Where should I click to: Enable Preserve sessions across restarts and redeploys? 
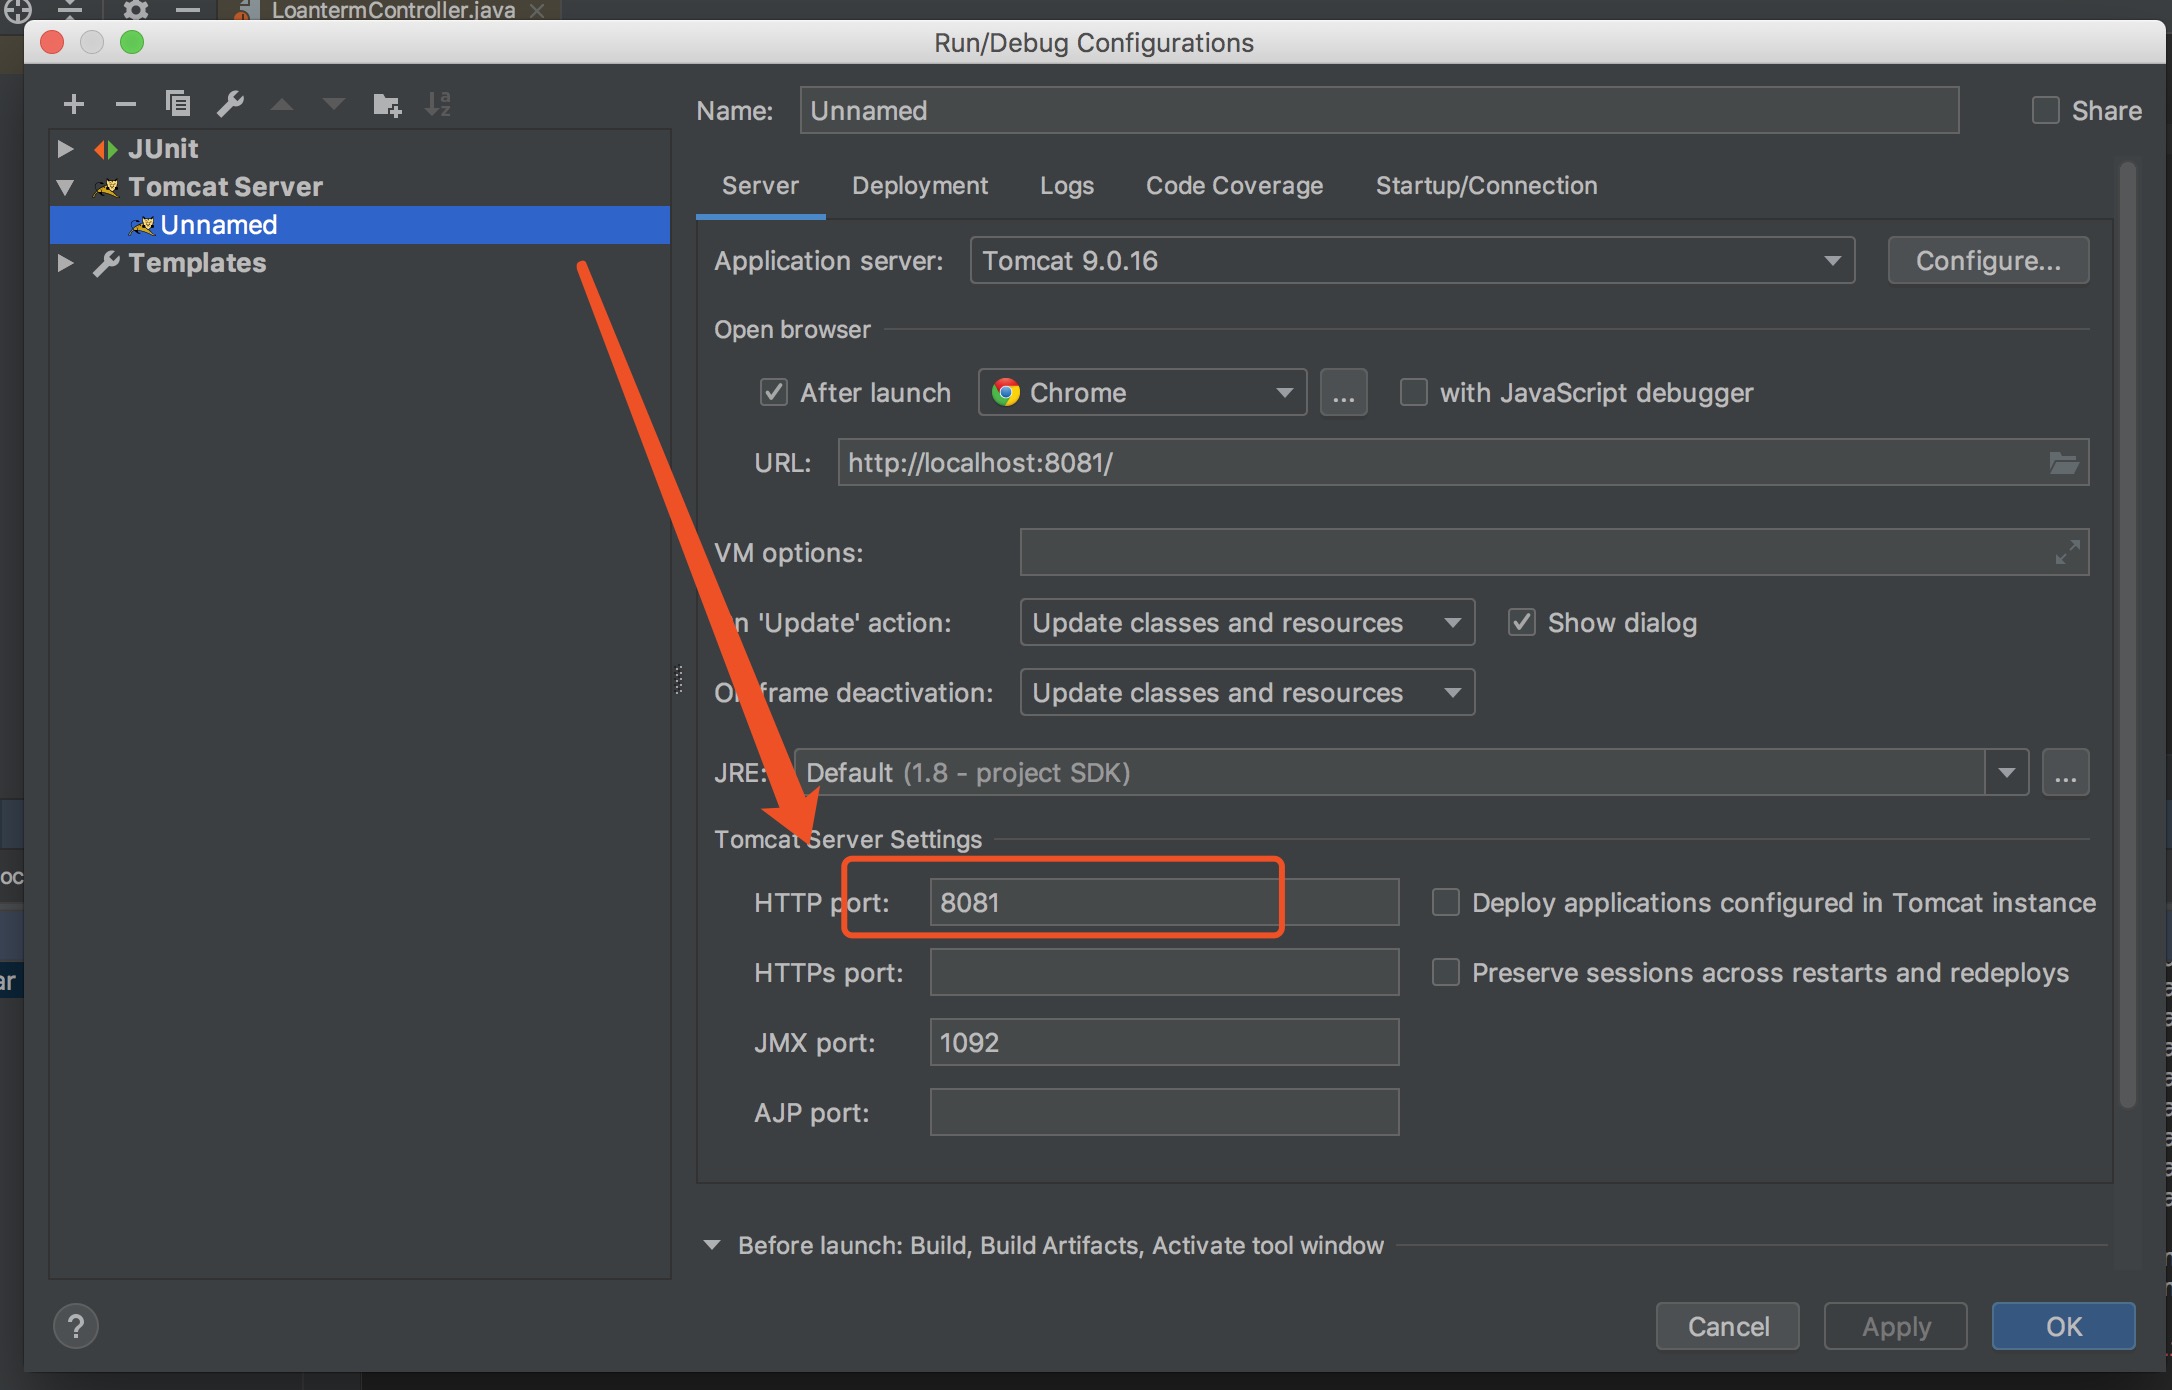(x=1446, y=972)
